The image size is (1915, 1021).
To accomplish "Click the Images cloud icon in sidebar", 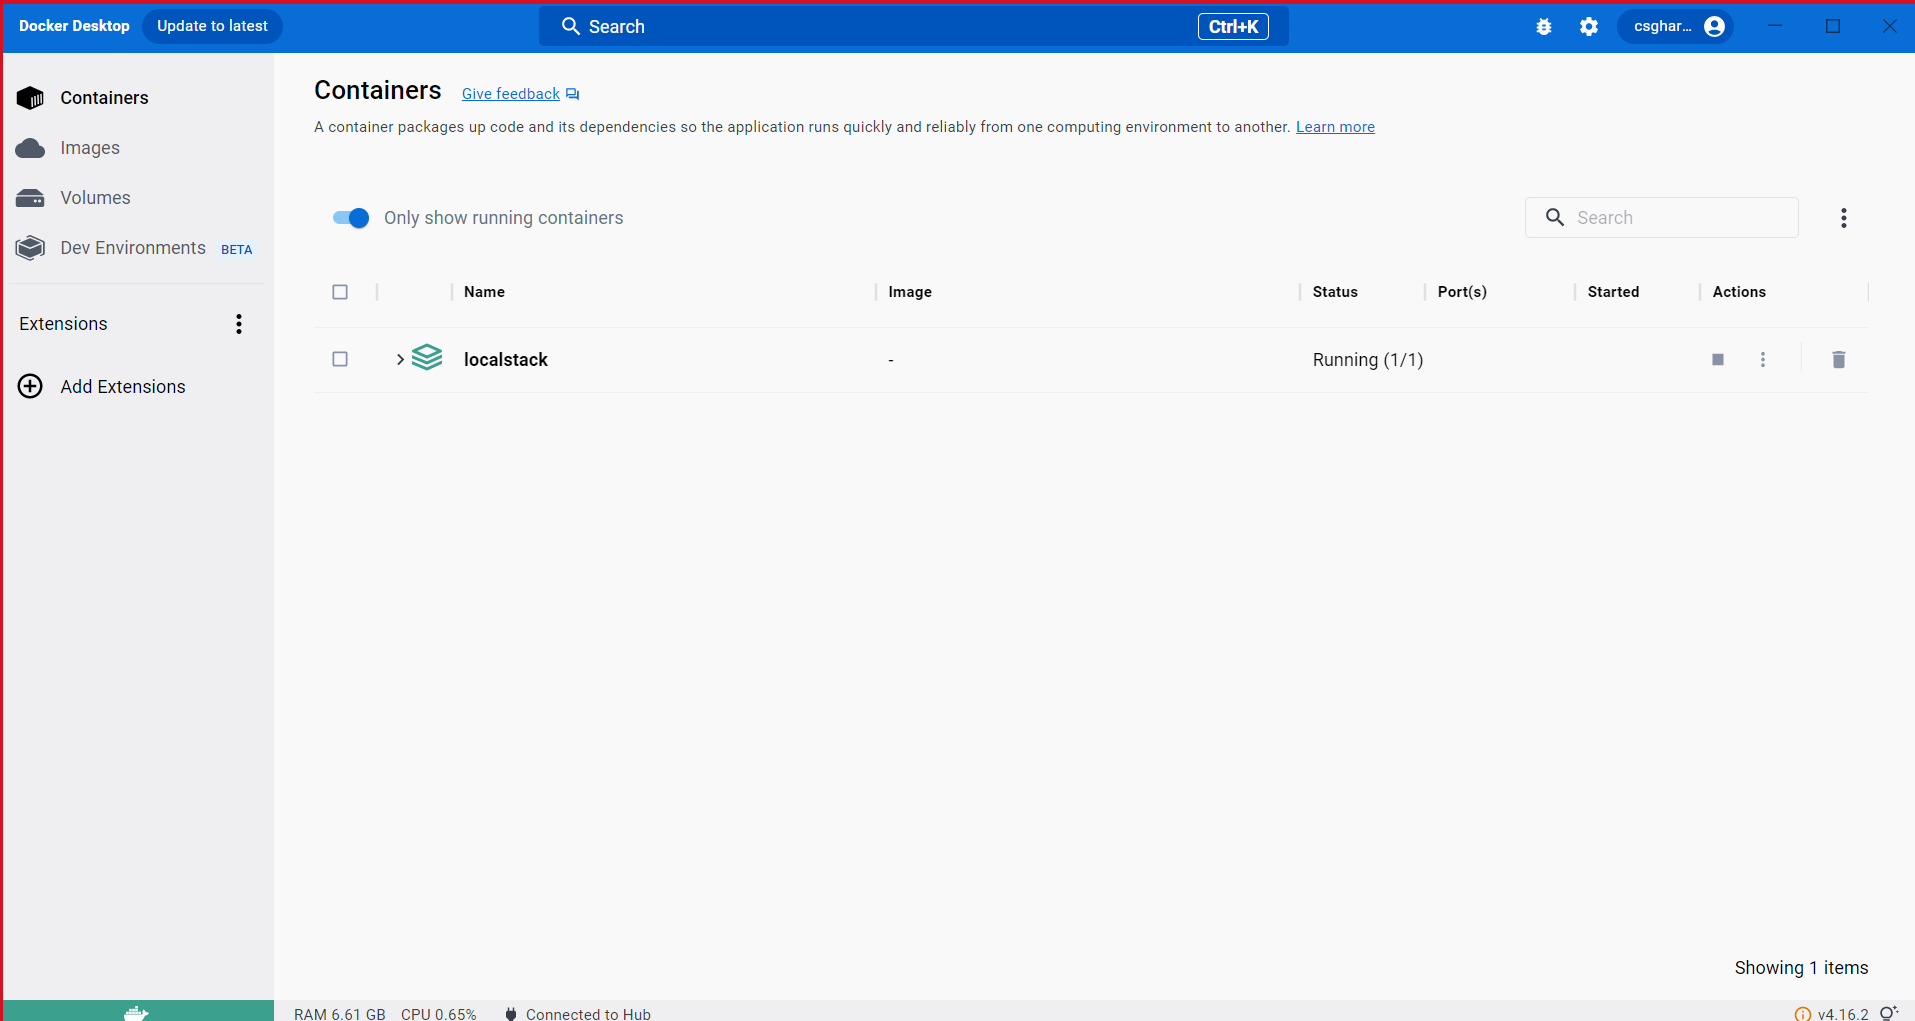I will click(30, 148).
